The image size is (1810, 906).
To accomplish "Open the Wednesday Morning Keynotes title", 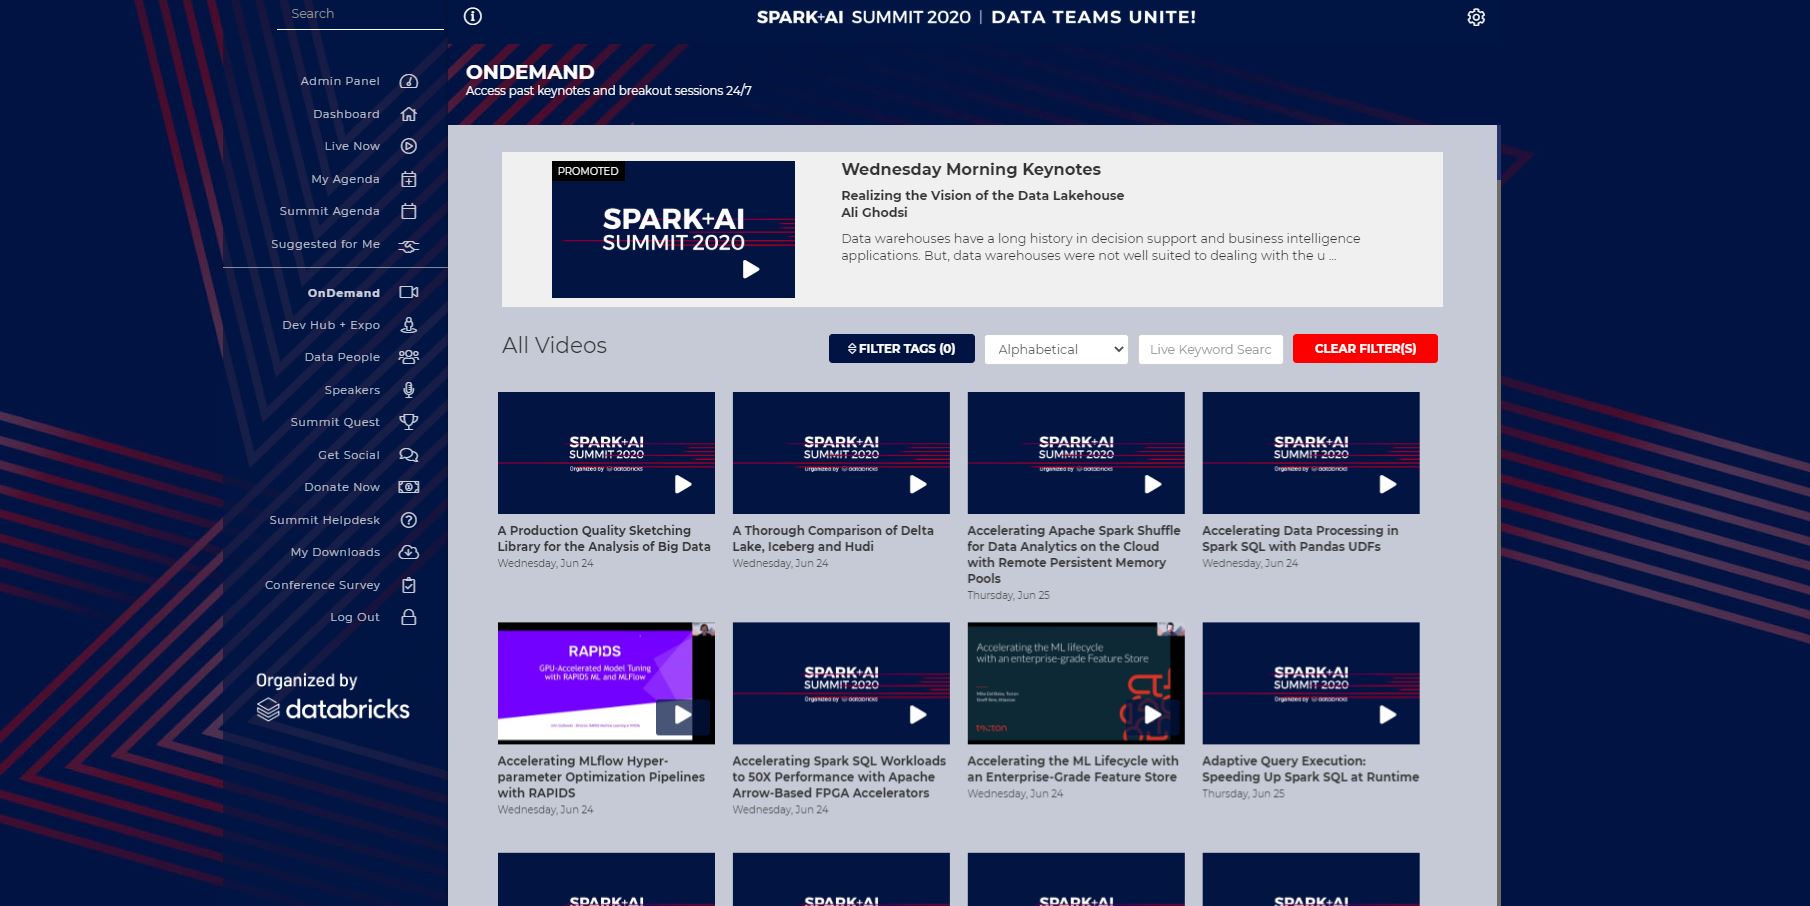I will [970, 169].
